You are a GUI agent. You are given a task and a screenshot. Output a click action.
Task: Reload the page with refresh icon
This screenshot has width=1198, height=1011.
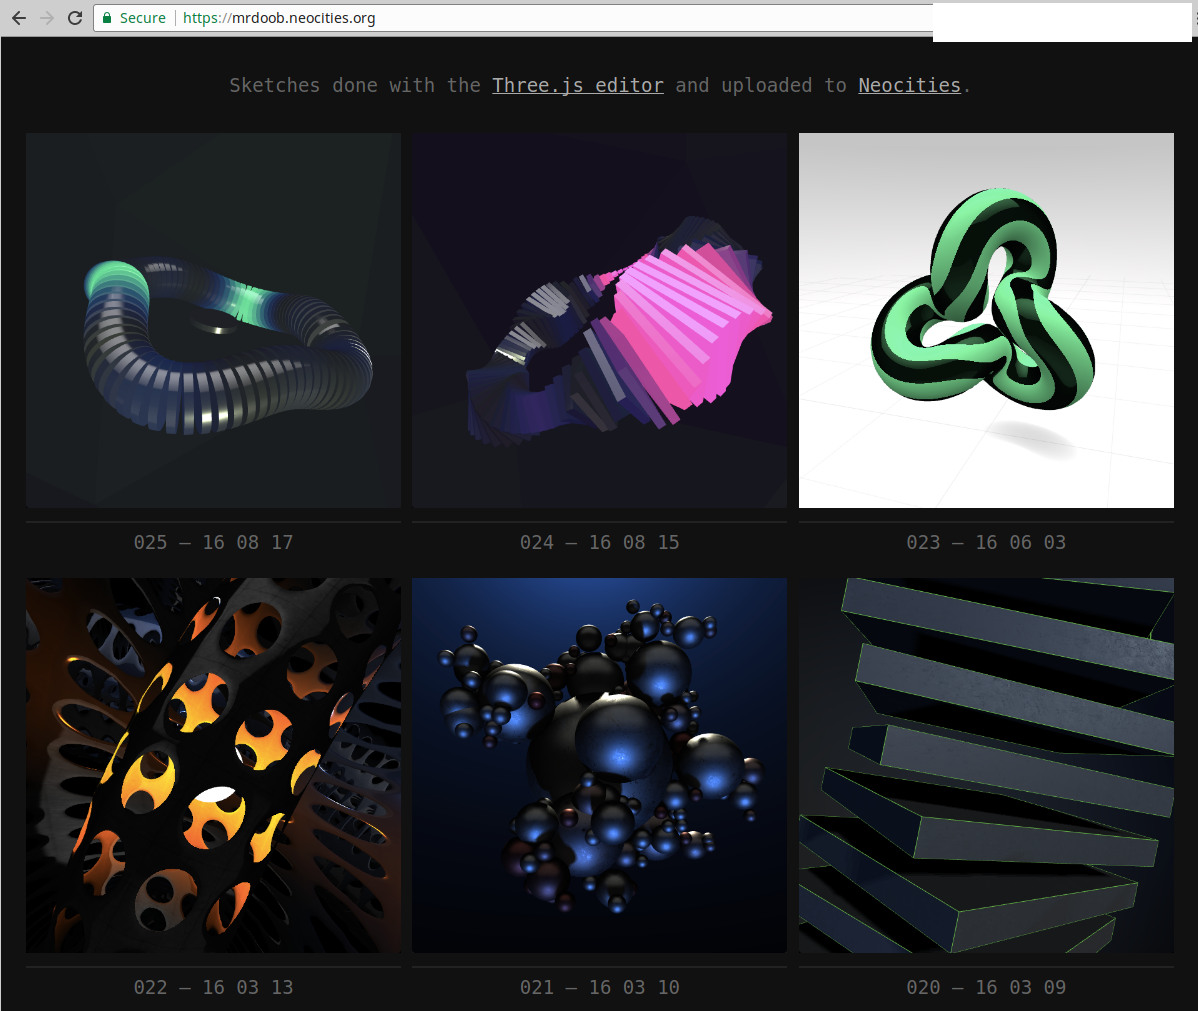tap(75, 18)
